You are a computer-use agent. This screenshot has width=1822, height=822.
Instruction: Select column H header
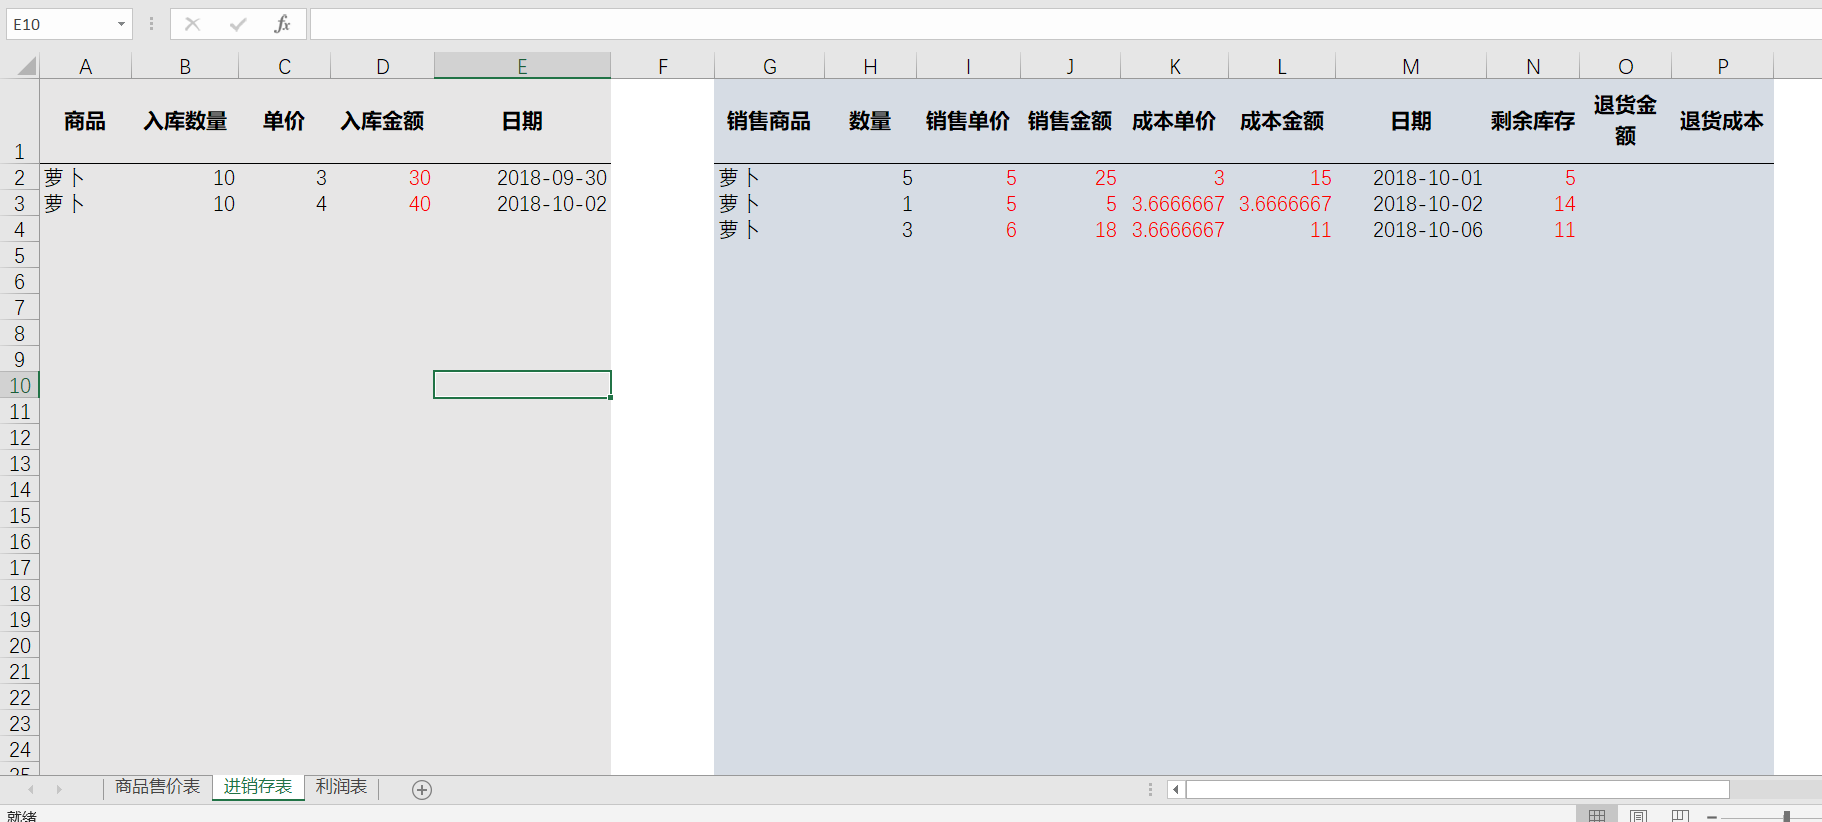click(x=871, y=66)
